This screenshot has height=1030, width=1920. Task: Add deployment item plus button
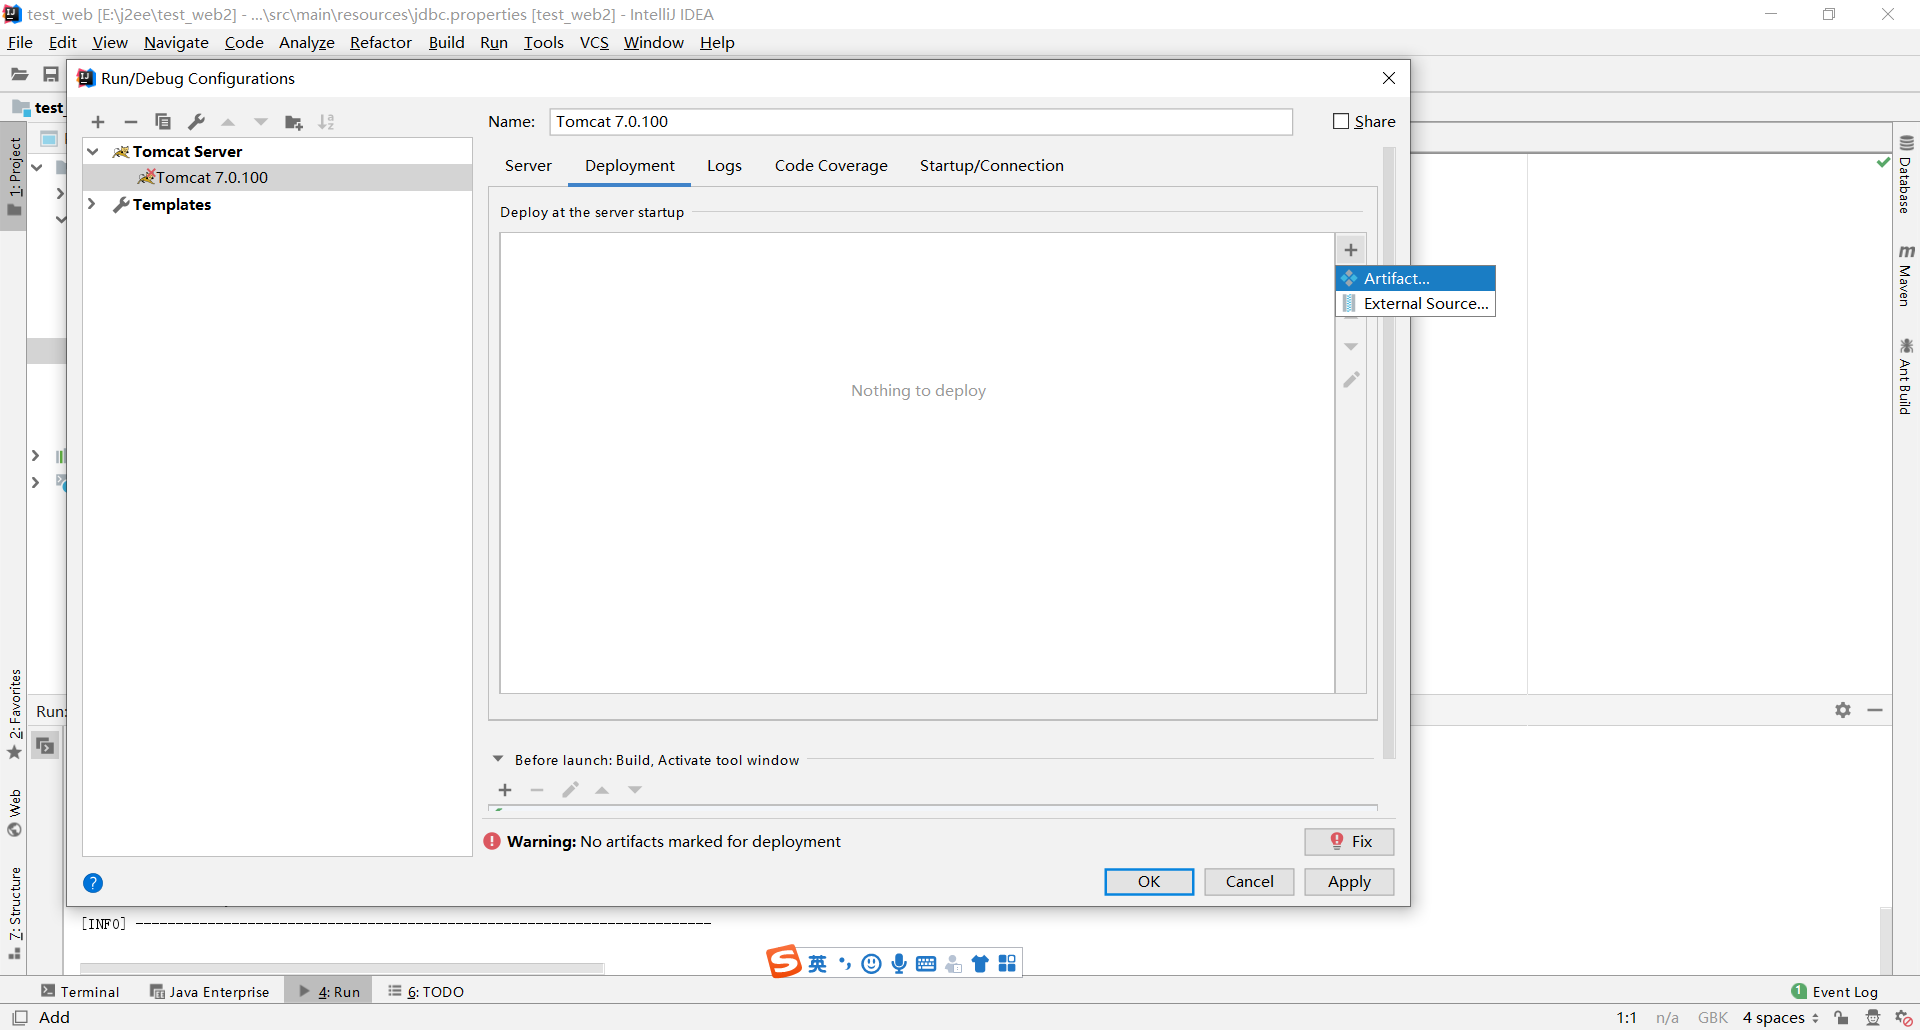(1351, 250)
